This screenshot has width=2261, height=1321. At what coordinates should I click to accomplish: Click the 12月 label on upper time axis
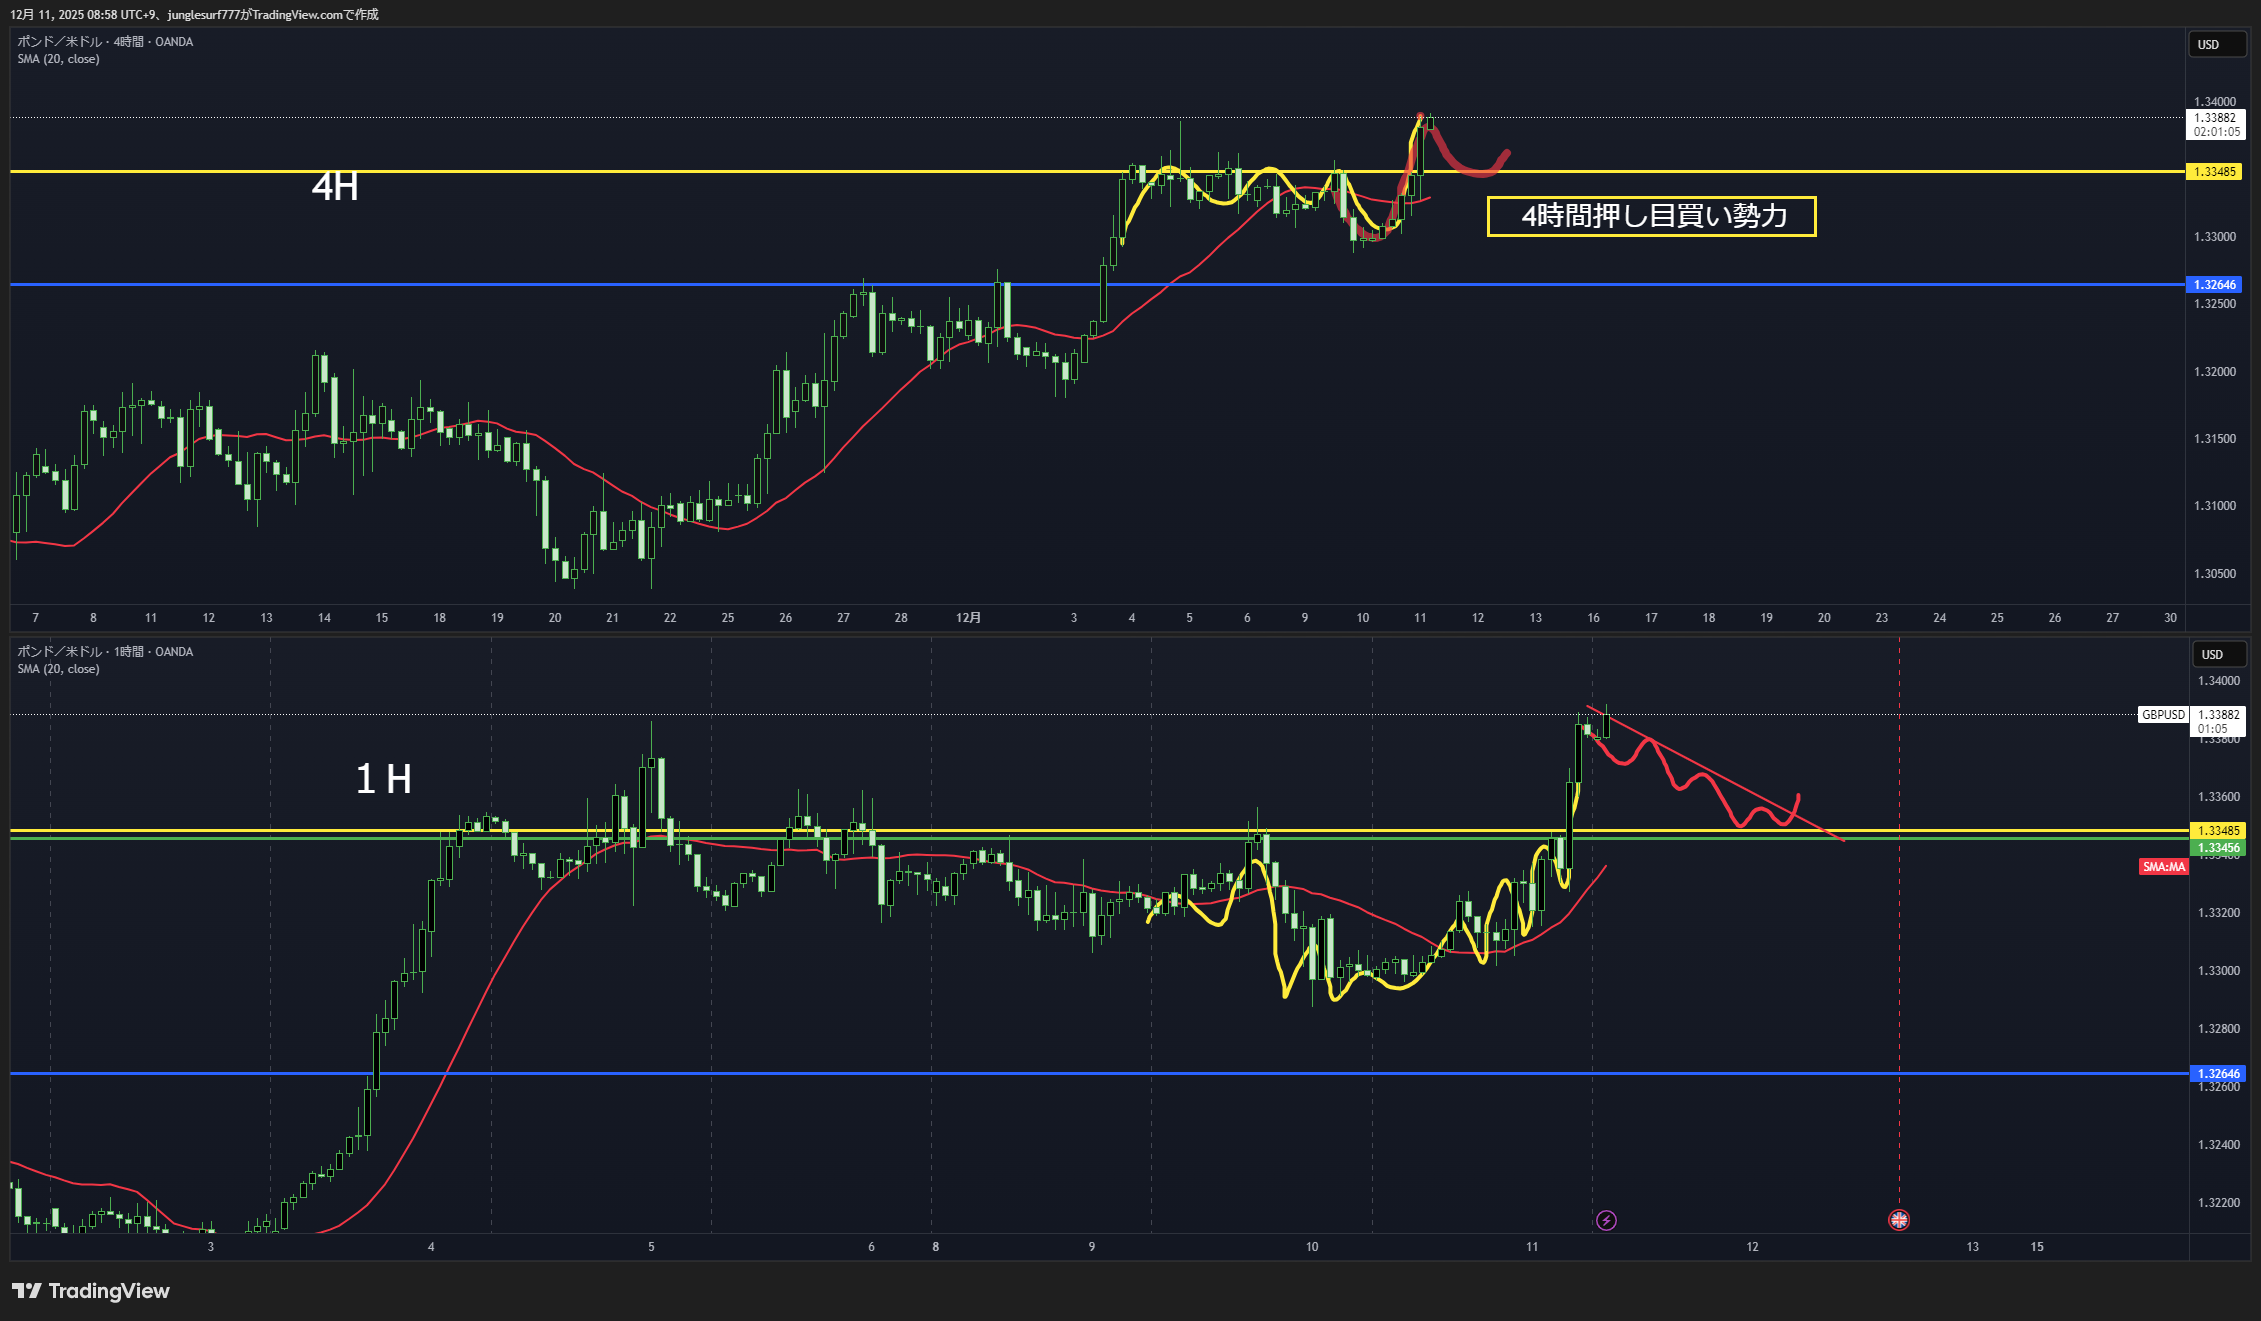coord(968,618)
